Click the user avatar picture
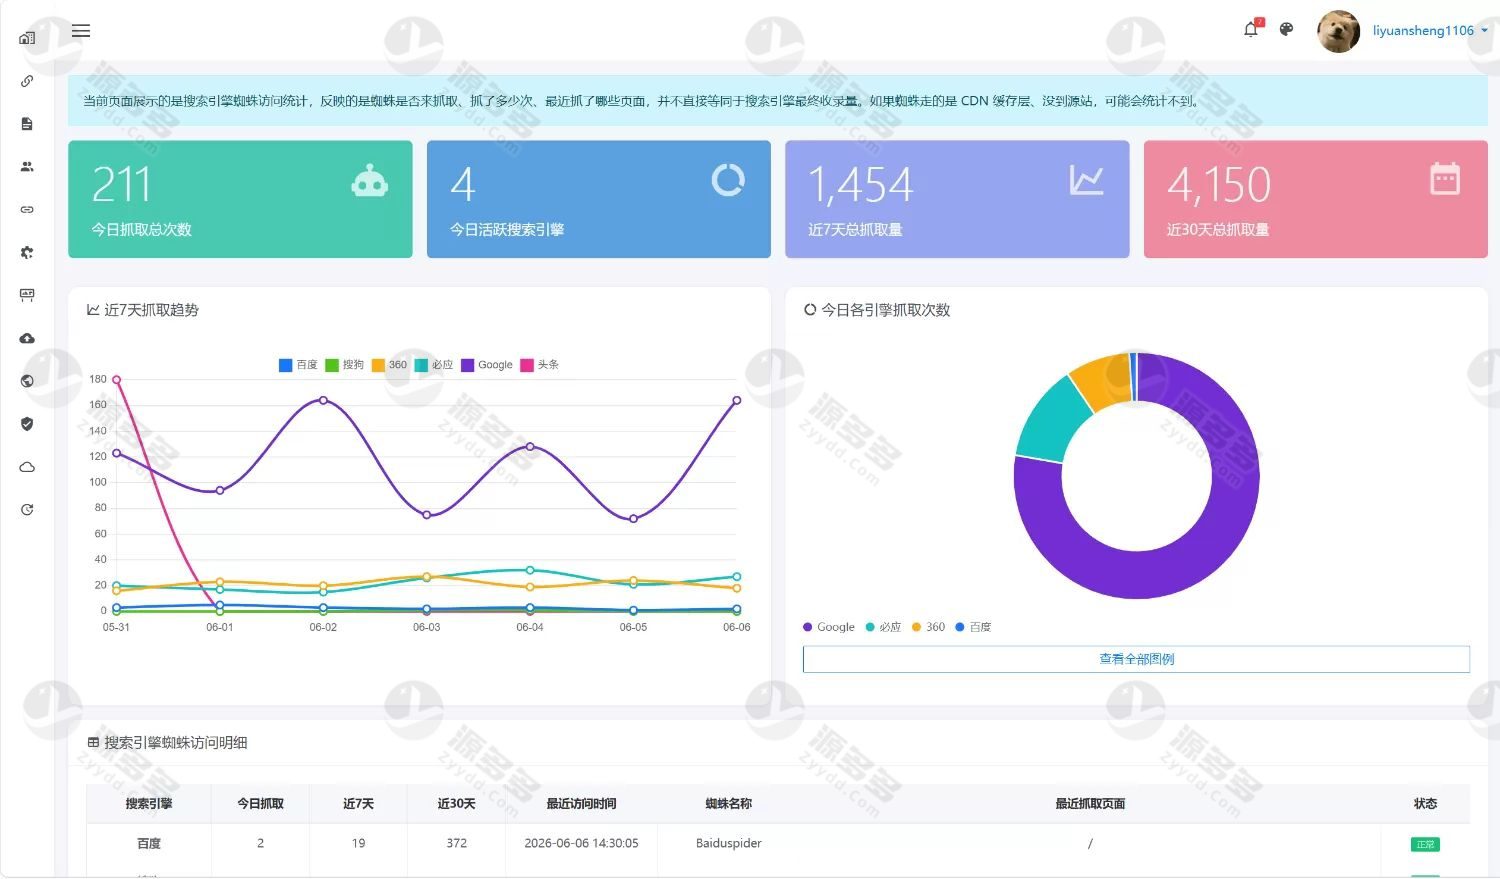 (1338, 31)
